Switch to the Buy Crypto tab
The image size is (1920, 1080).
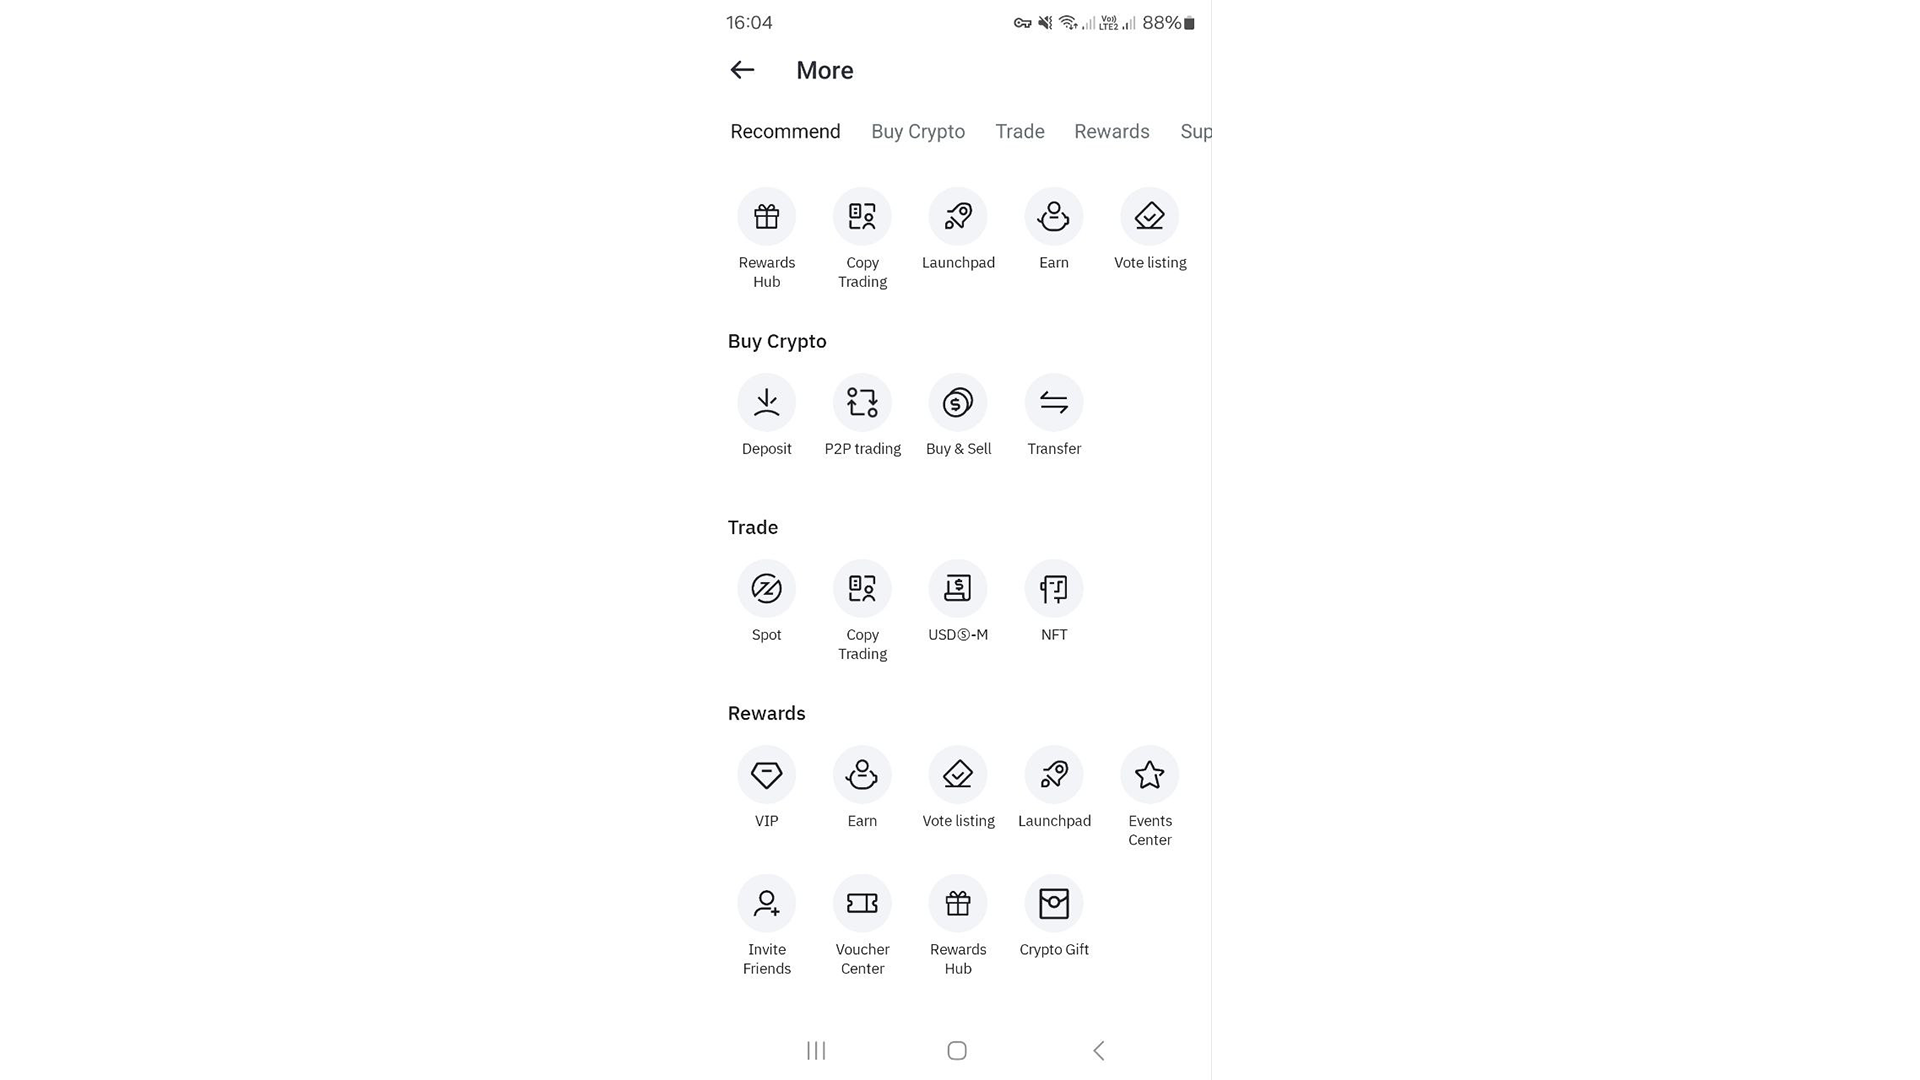pos(918,131)
